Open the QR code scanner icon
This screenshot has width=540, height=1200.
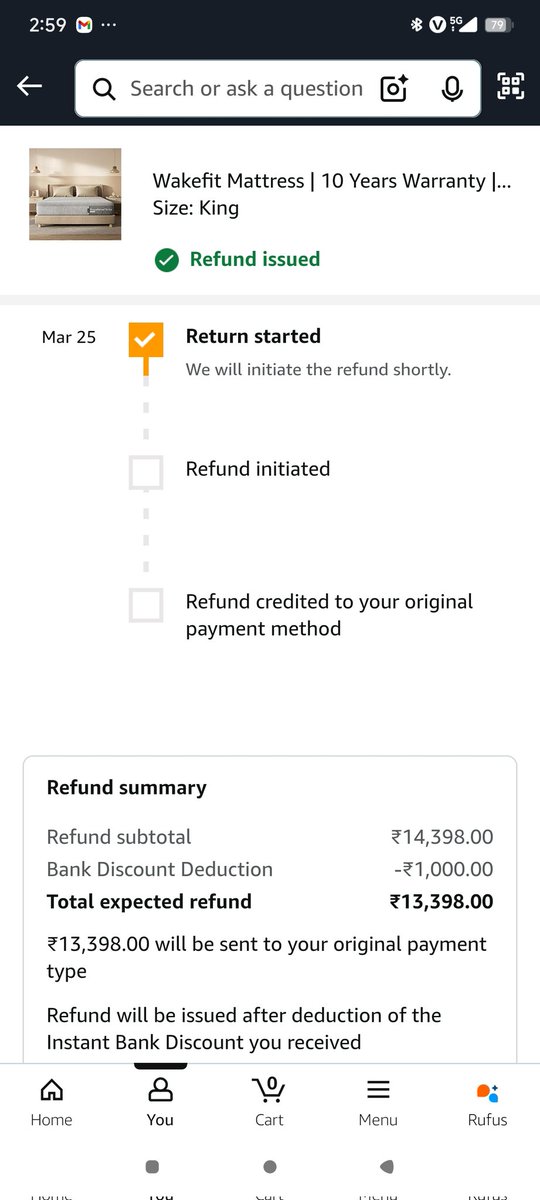[x=511, y=87]
